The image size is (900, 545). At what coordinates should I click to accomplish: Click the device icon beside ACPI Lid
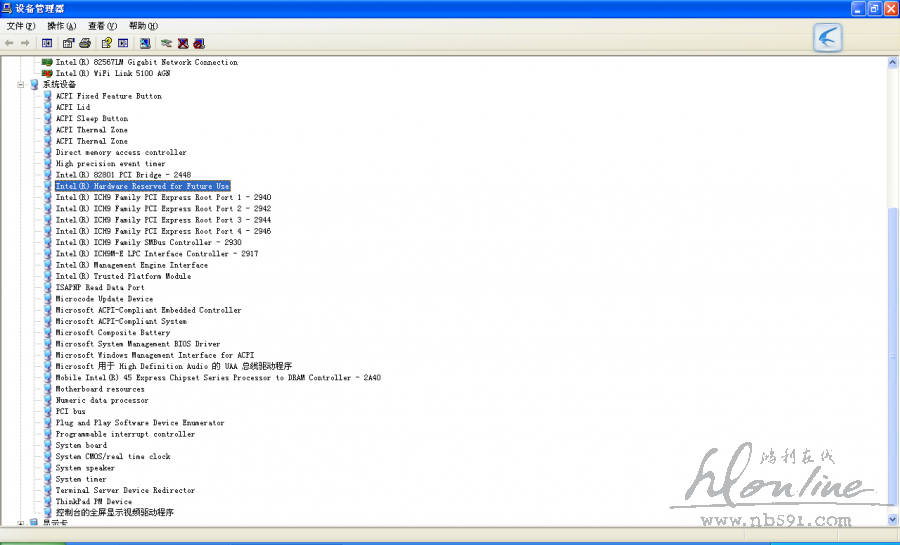pyautogui.click(x=48, y=107)
